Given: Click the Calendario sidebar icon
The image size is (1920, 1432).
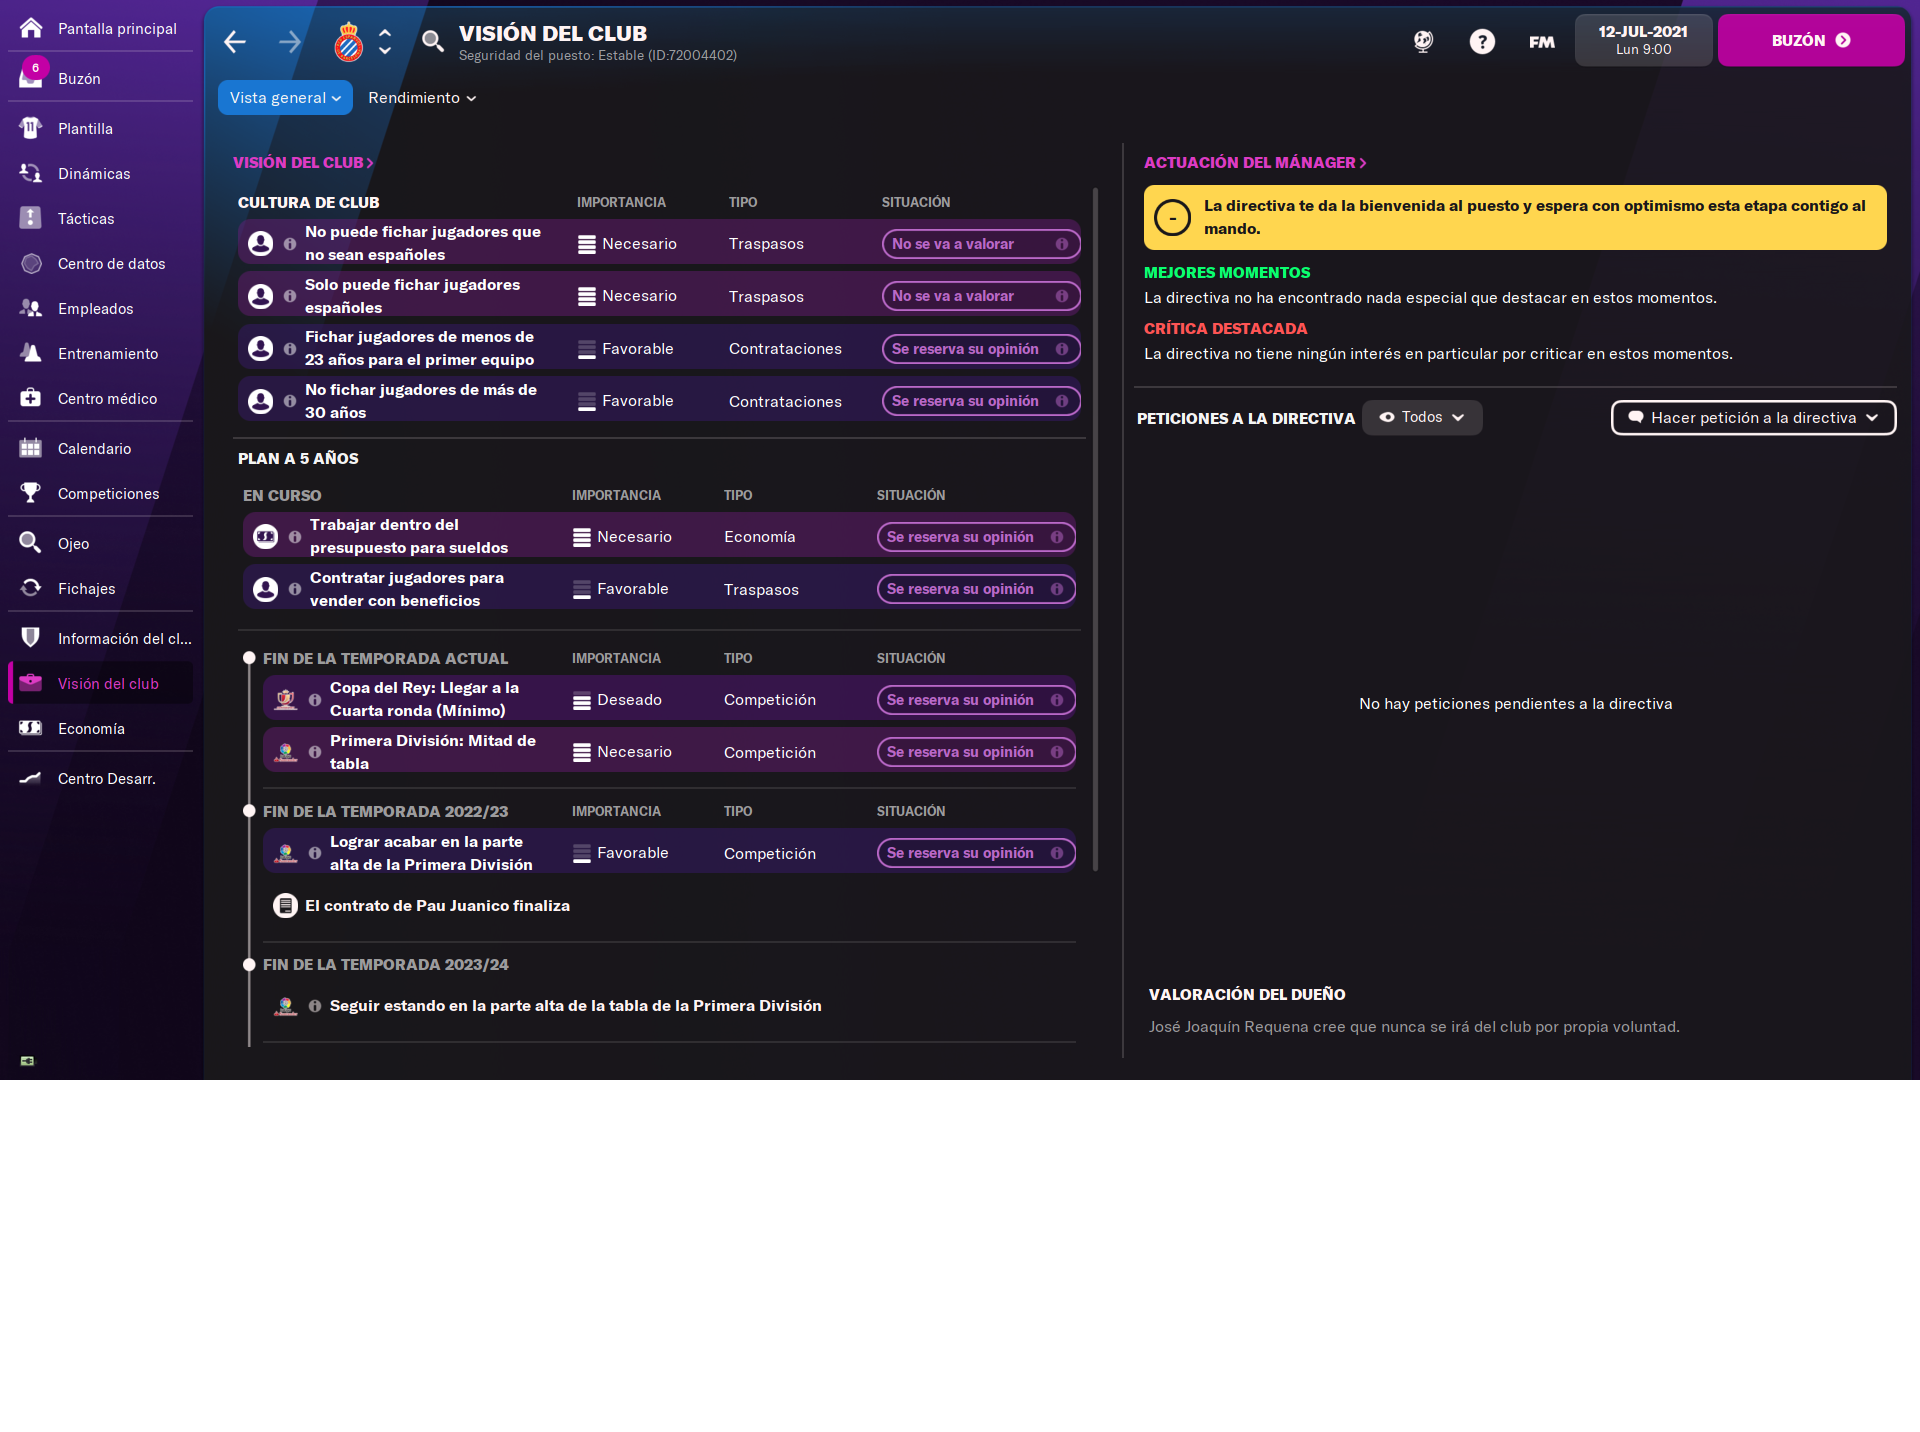Looking at the screenshot, I should (31, 448).
